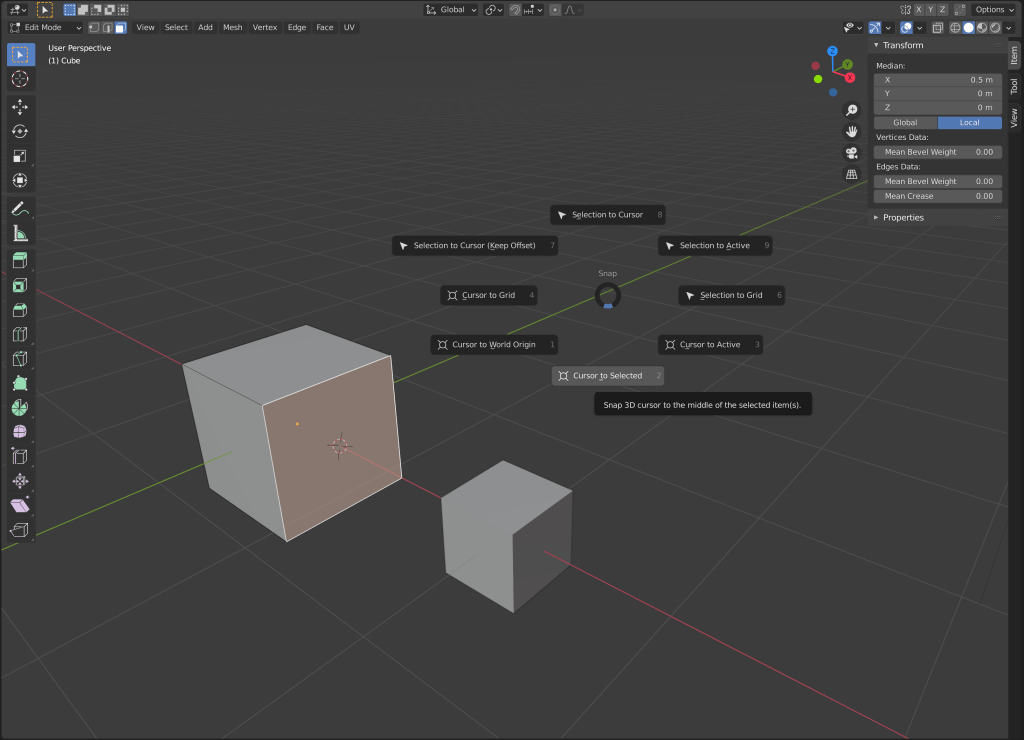Image resolution: width=1024 pixels, height=740 pixels.
Task: Open the Mesh menu
Action: pyautogui.click(x=232, y=27)
